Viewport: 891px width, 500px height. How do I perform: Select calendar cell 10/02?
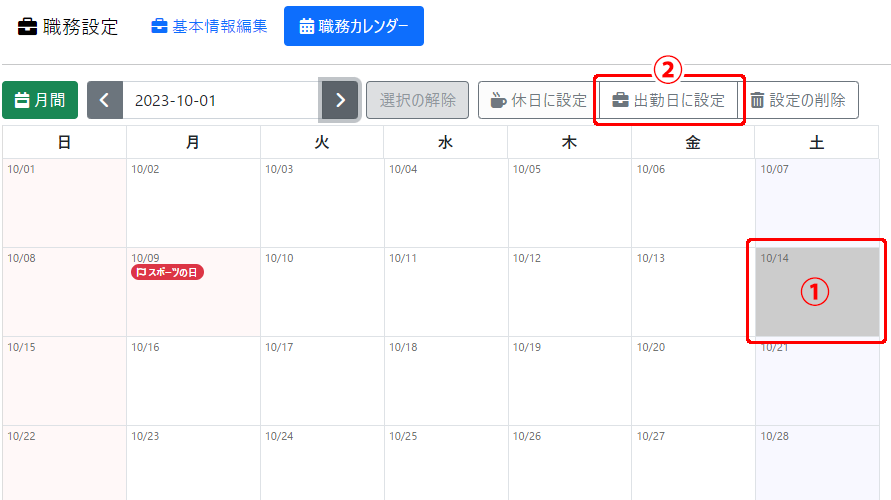[193, 203]
